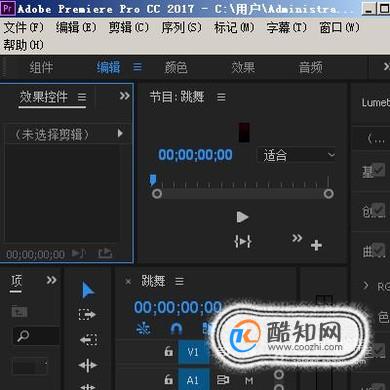This screenshot has width=390, height=390.
Task: Toggle the Lumetri 创 section checkbox
Action: [379, 210]
